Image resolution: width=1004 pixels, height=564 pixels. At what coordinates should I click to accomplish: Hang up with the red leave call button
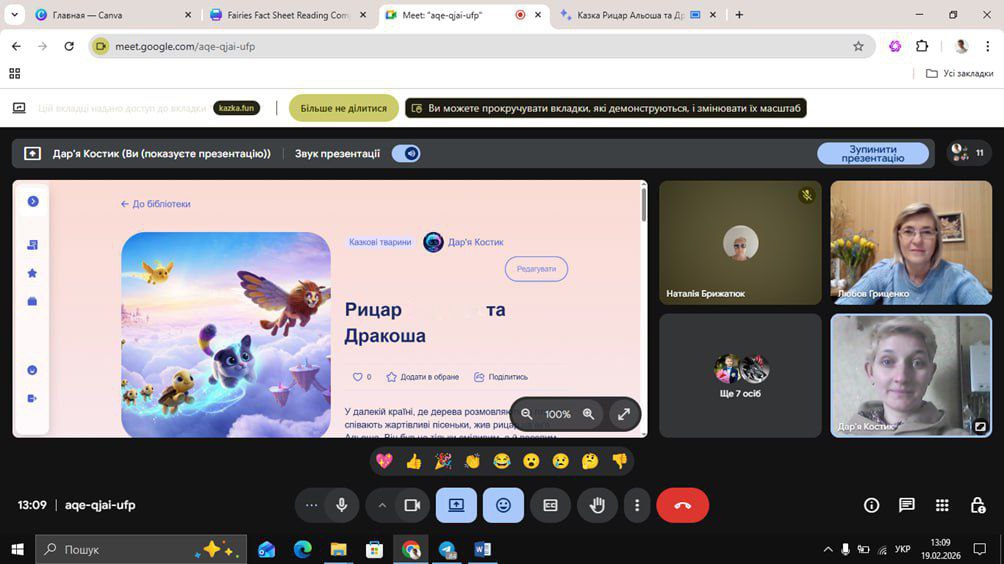coord(682,506)
